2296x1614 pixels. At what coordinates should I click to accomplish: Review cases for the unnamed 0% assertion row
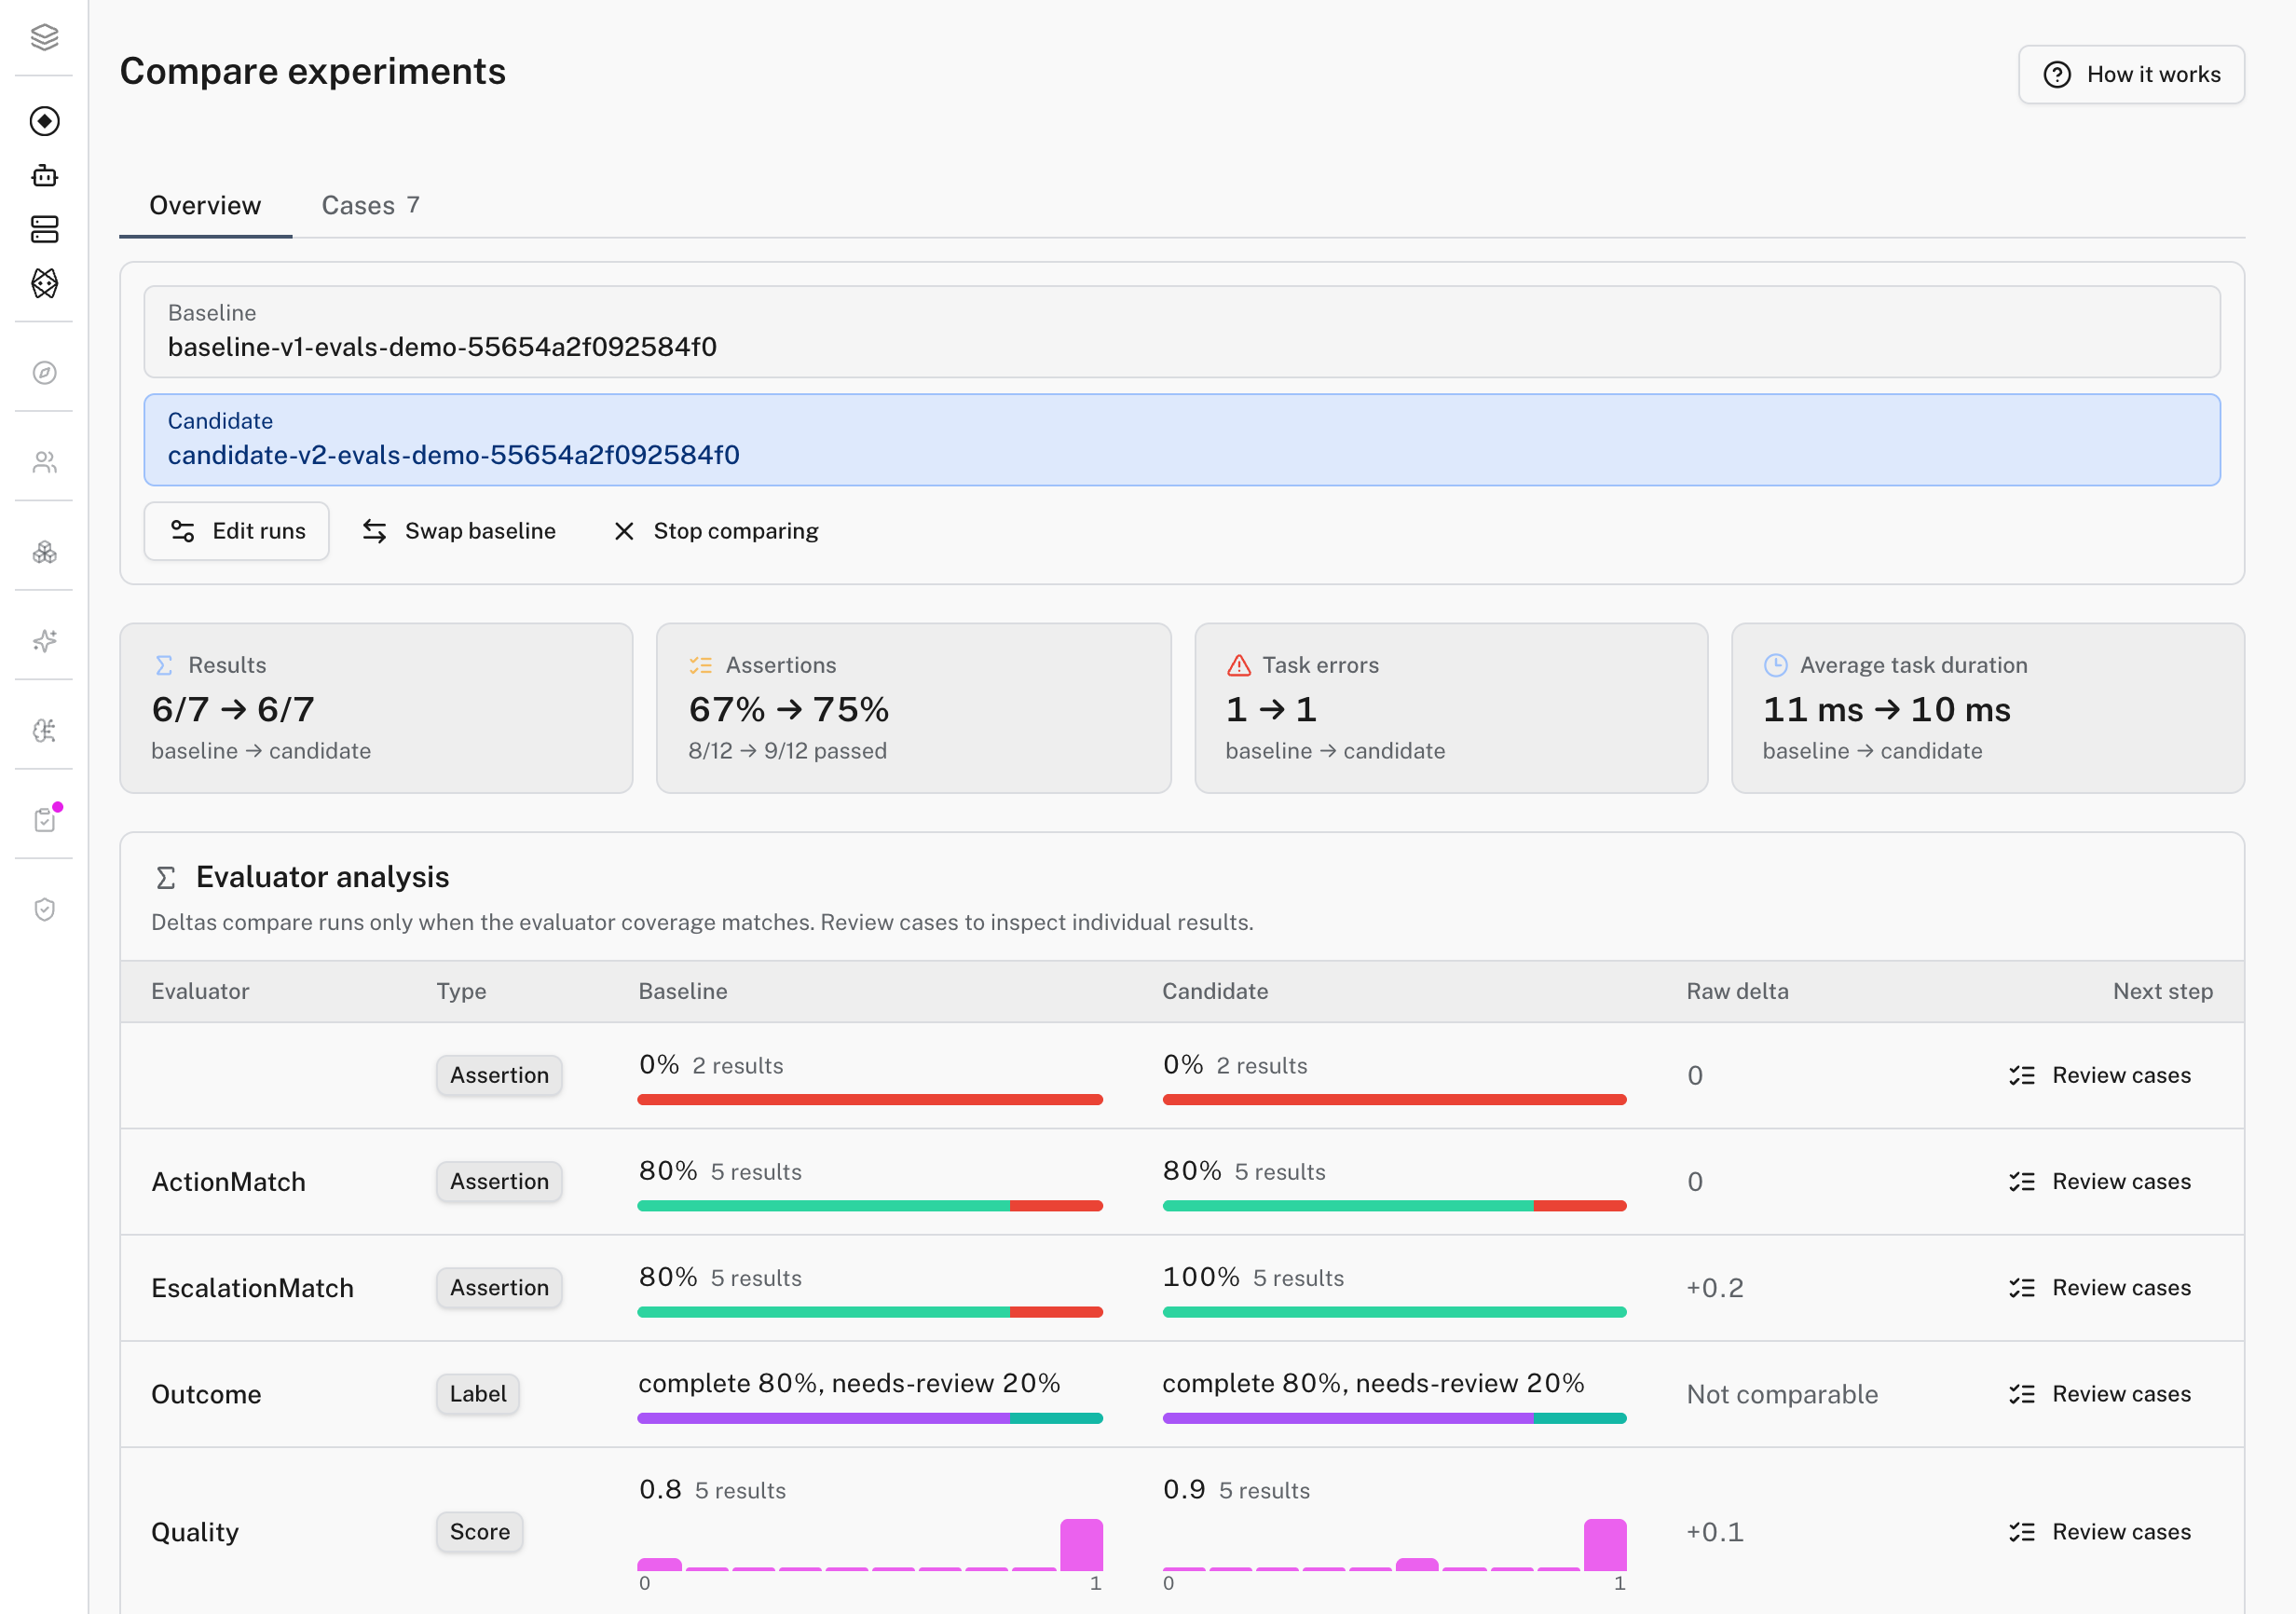click(2100, 1076)
